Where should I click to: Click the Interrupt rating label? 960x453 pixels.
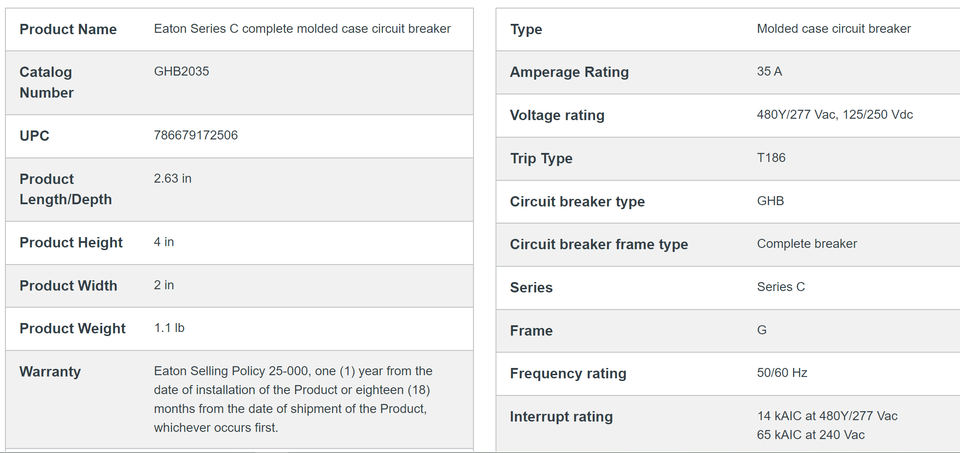(561, 417)
